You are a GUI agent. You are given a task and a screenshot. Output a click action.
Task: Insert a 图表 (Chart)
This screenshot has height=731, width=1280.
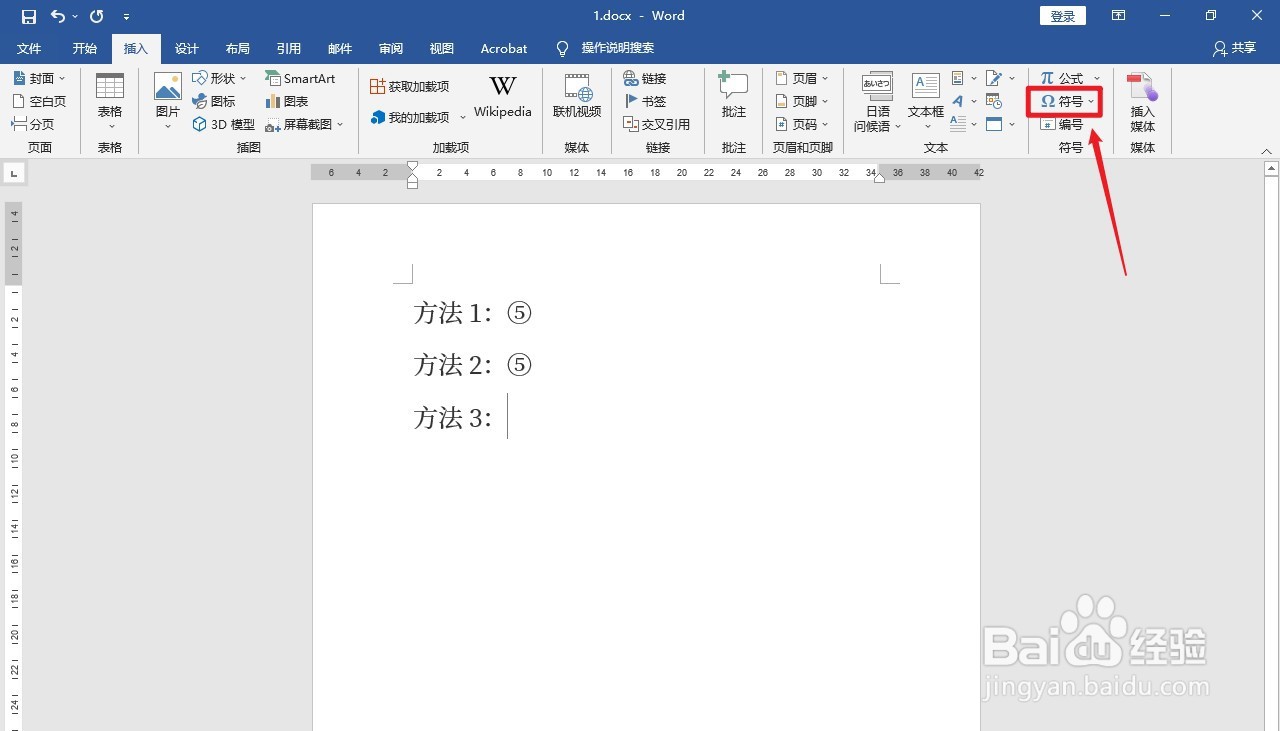(x=287, y=101)
